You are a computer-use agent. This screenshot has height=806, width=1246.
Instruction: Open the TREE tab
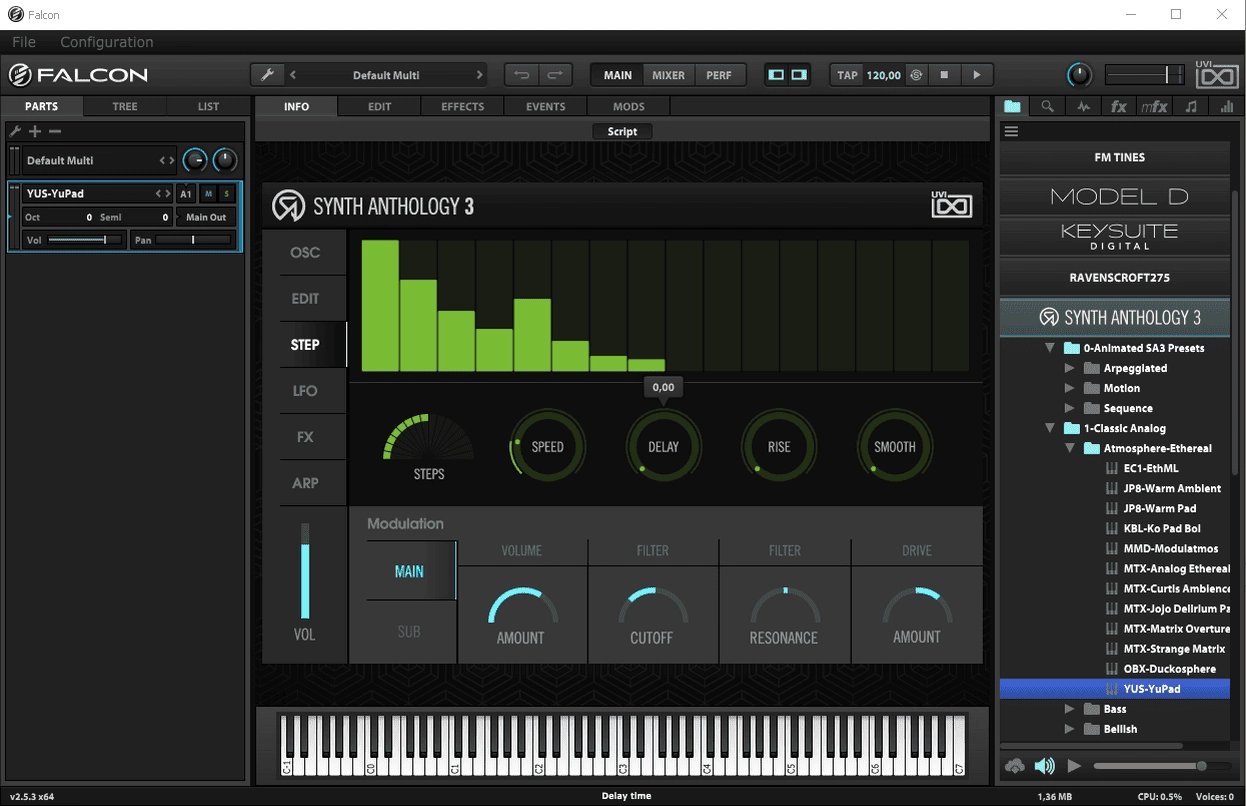click(x=125, y=106)
